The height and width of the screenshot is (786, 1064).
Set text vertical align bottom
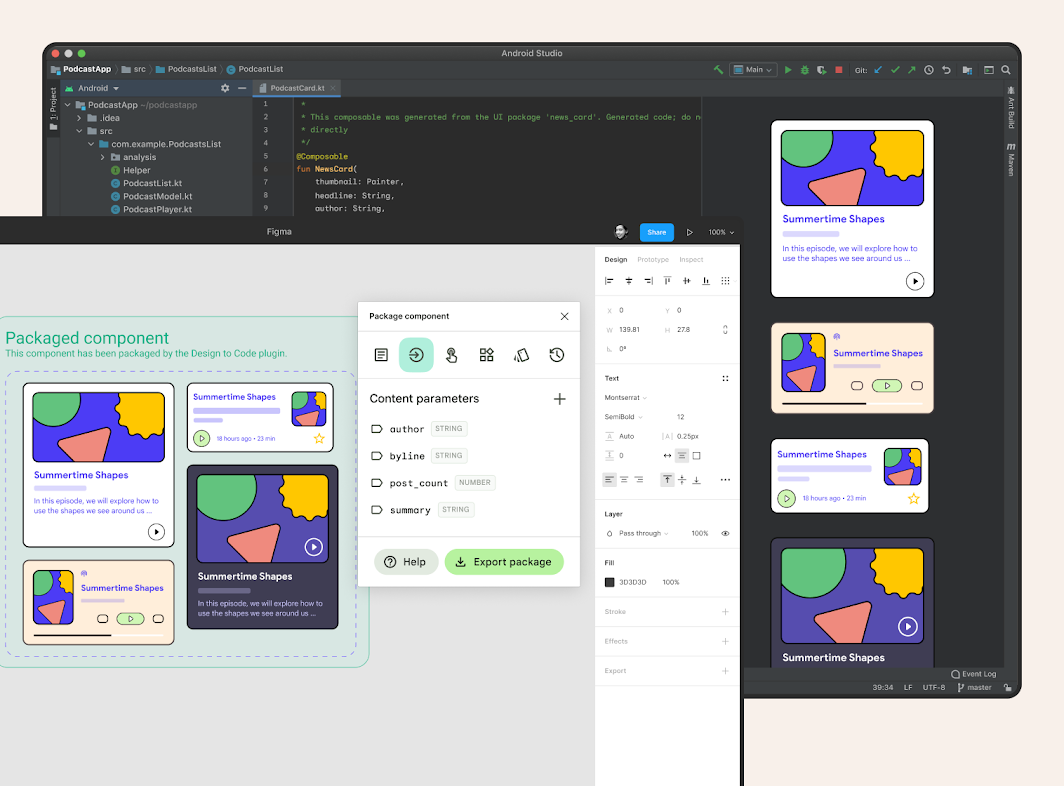point(696,479)
